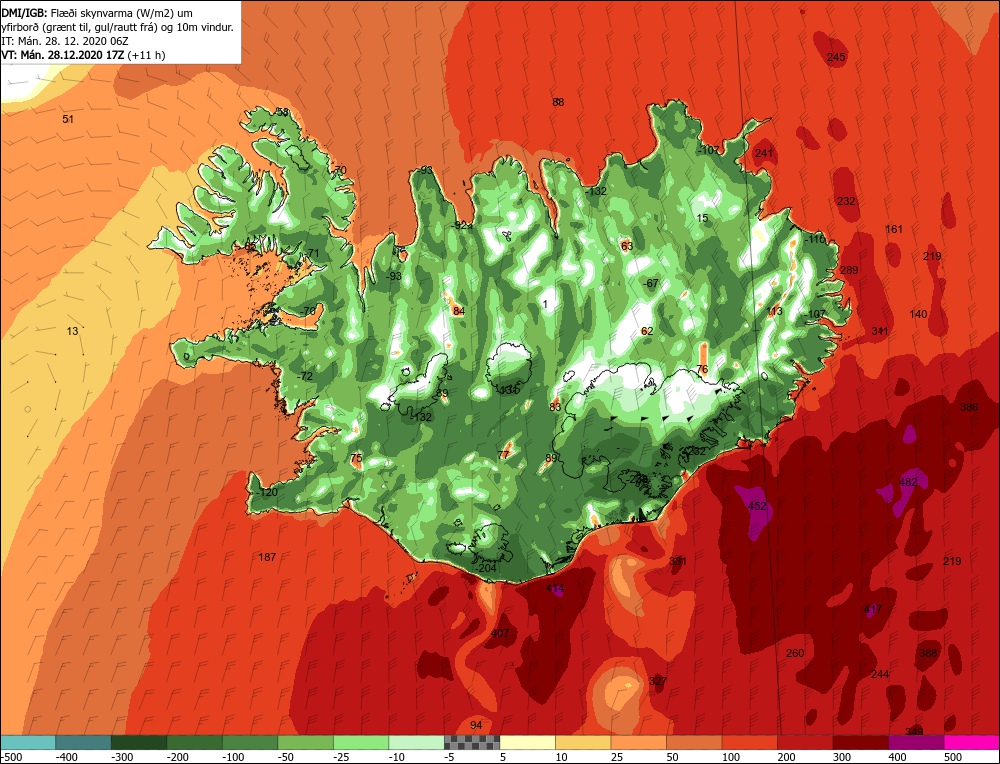
Task: Click the flux value '407' south of Iceland
Action: coord(501,633)
